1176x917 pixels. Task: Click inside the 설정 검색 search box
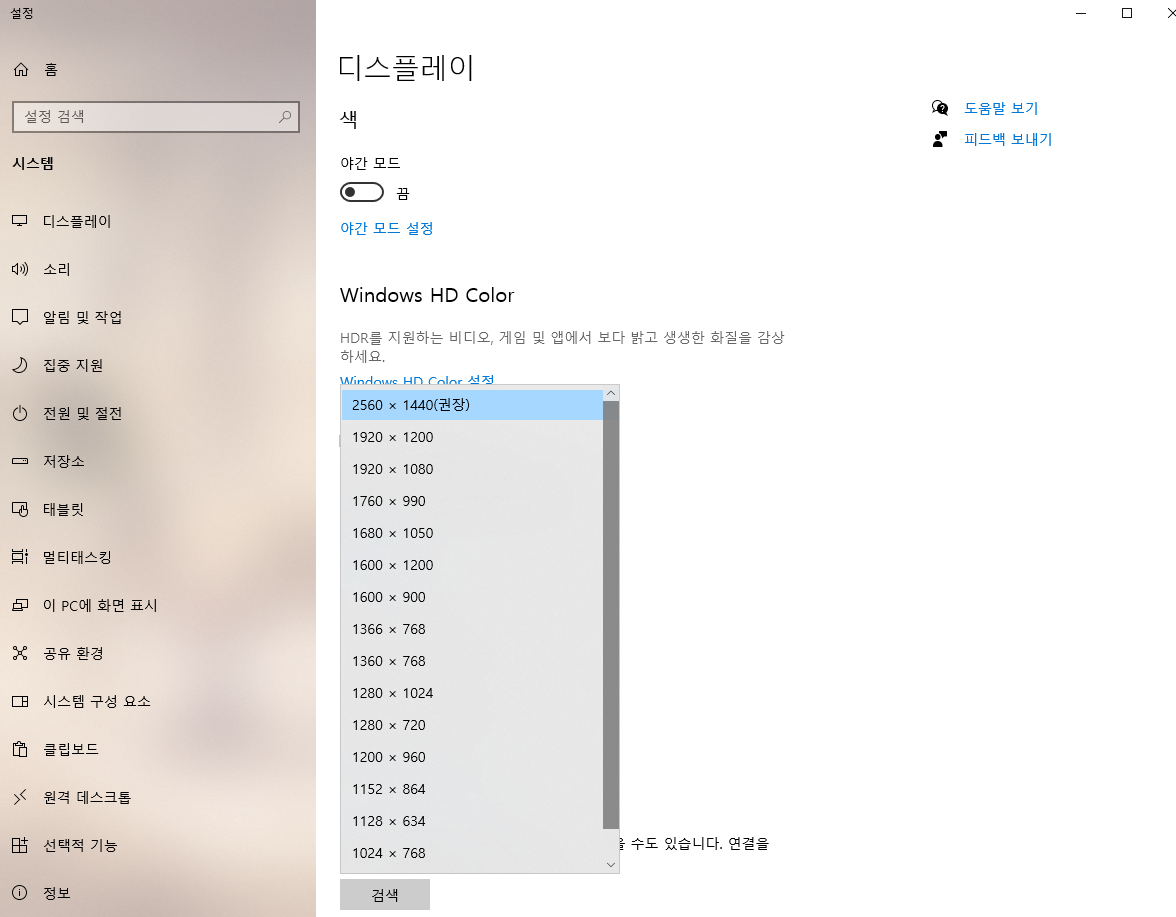click(155, 117)
